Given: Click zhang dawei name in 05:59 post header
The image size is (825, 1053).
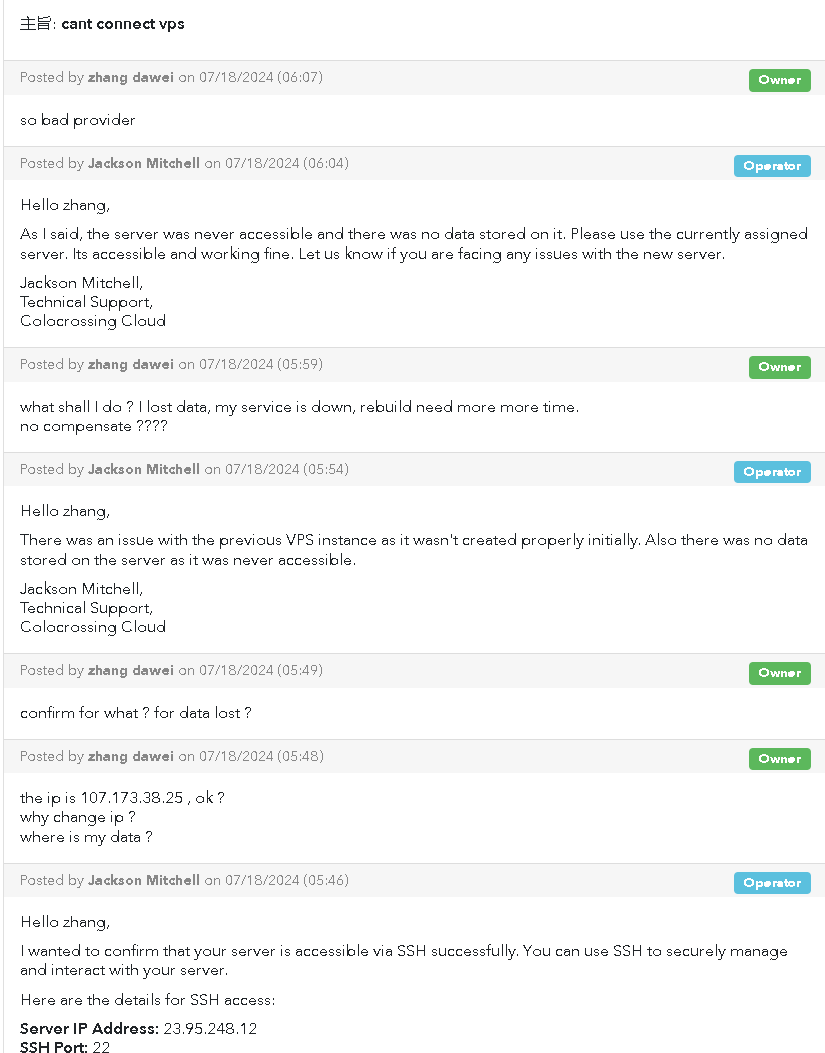Looking at the screenshot, I should pyautogui.click(x=130, y=364).
